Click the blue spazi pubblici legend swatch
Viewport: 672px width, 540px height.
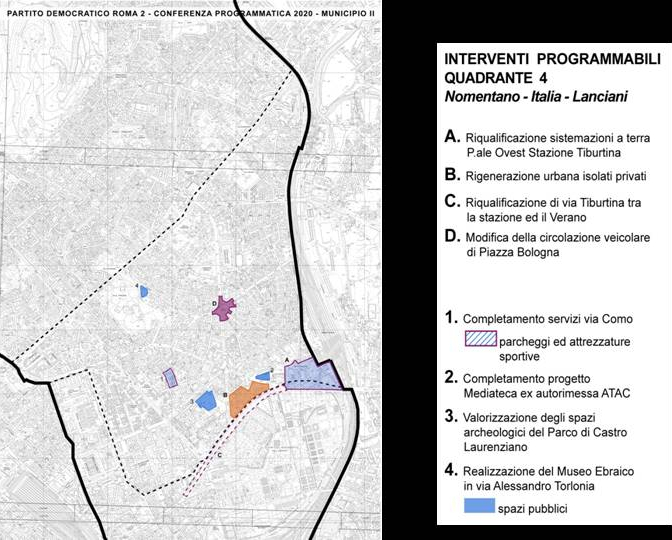(x=490, y=509)
